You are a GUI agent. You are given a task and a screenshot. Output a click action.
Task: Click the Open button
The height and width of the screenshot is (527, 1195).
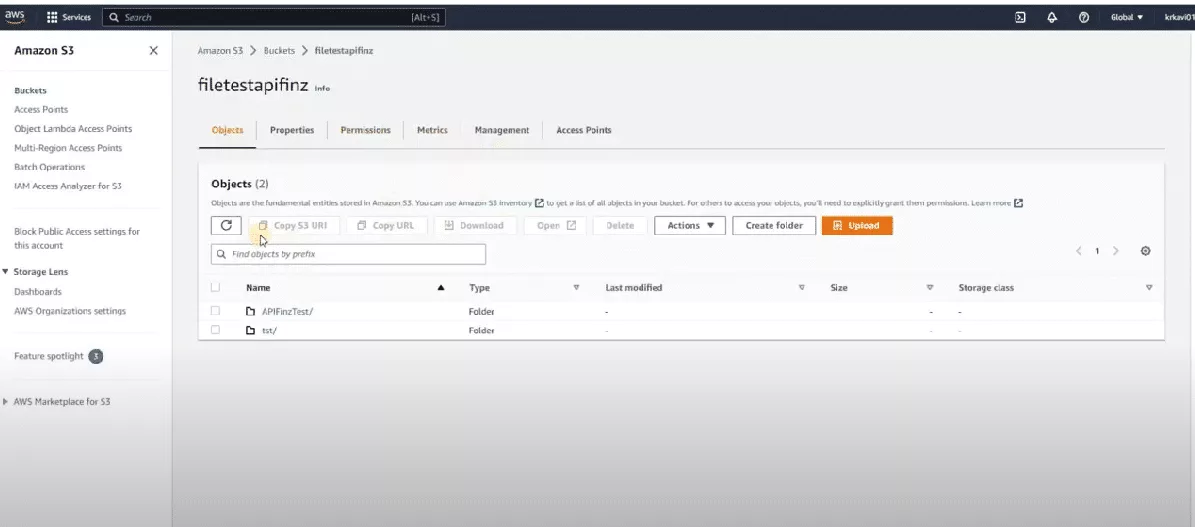pyautogui.click(x=555, y=226)
